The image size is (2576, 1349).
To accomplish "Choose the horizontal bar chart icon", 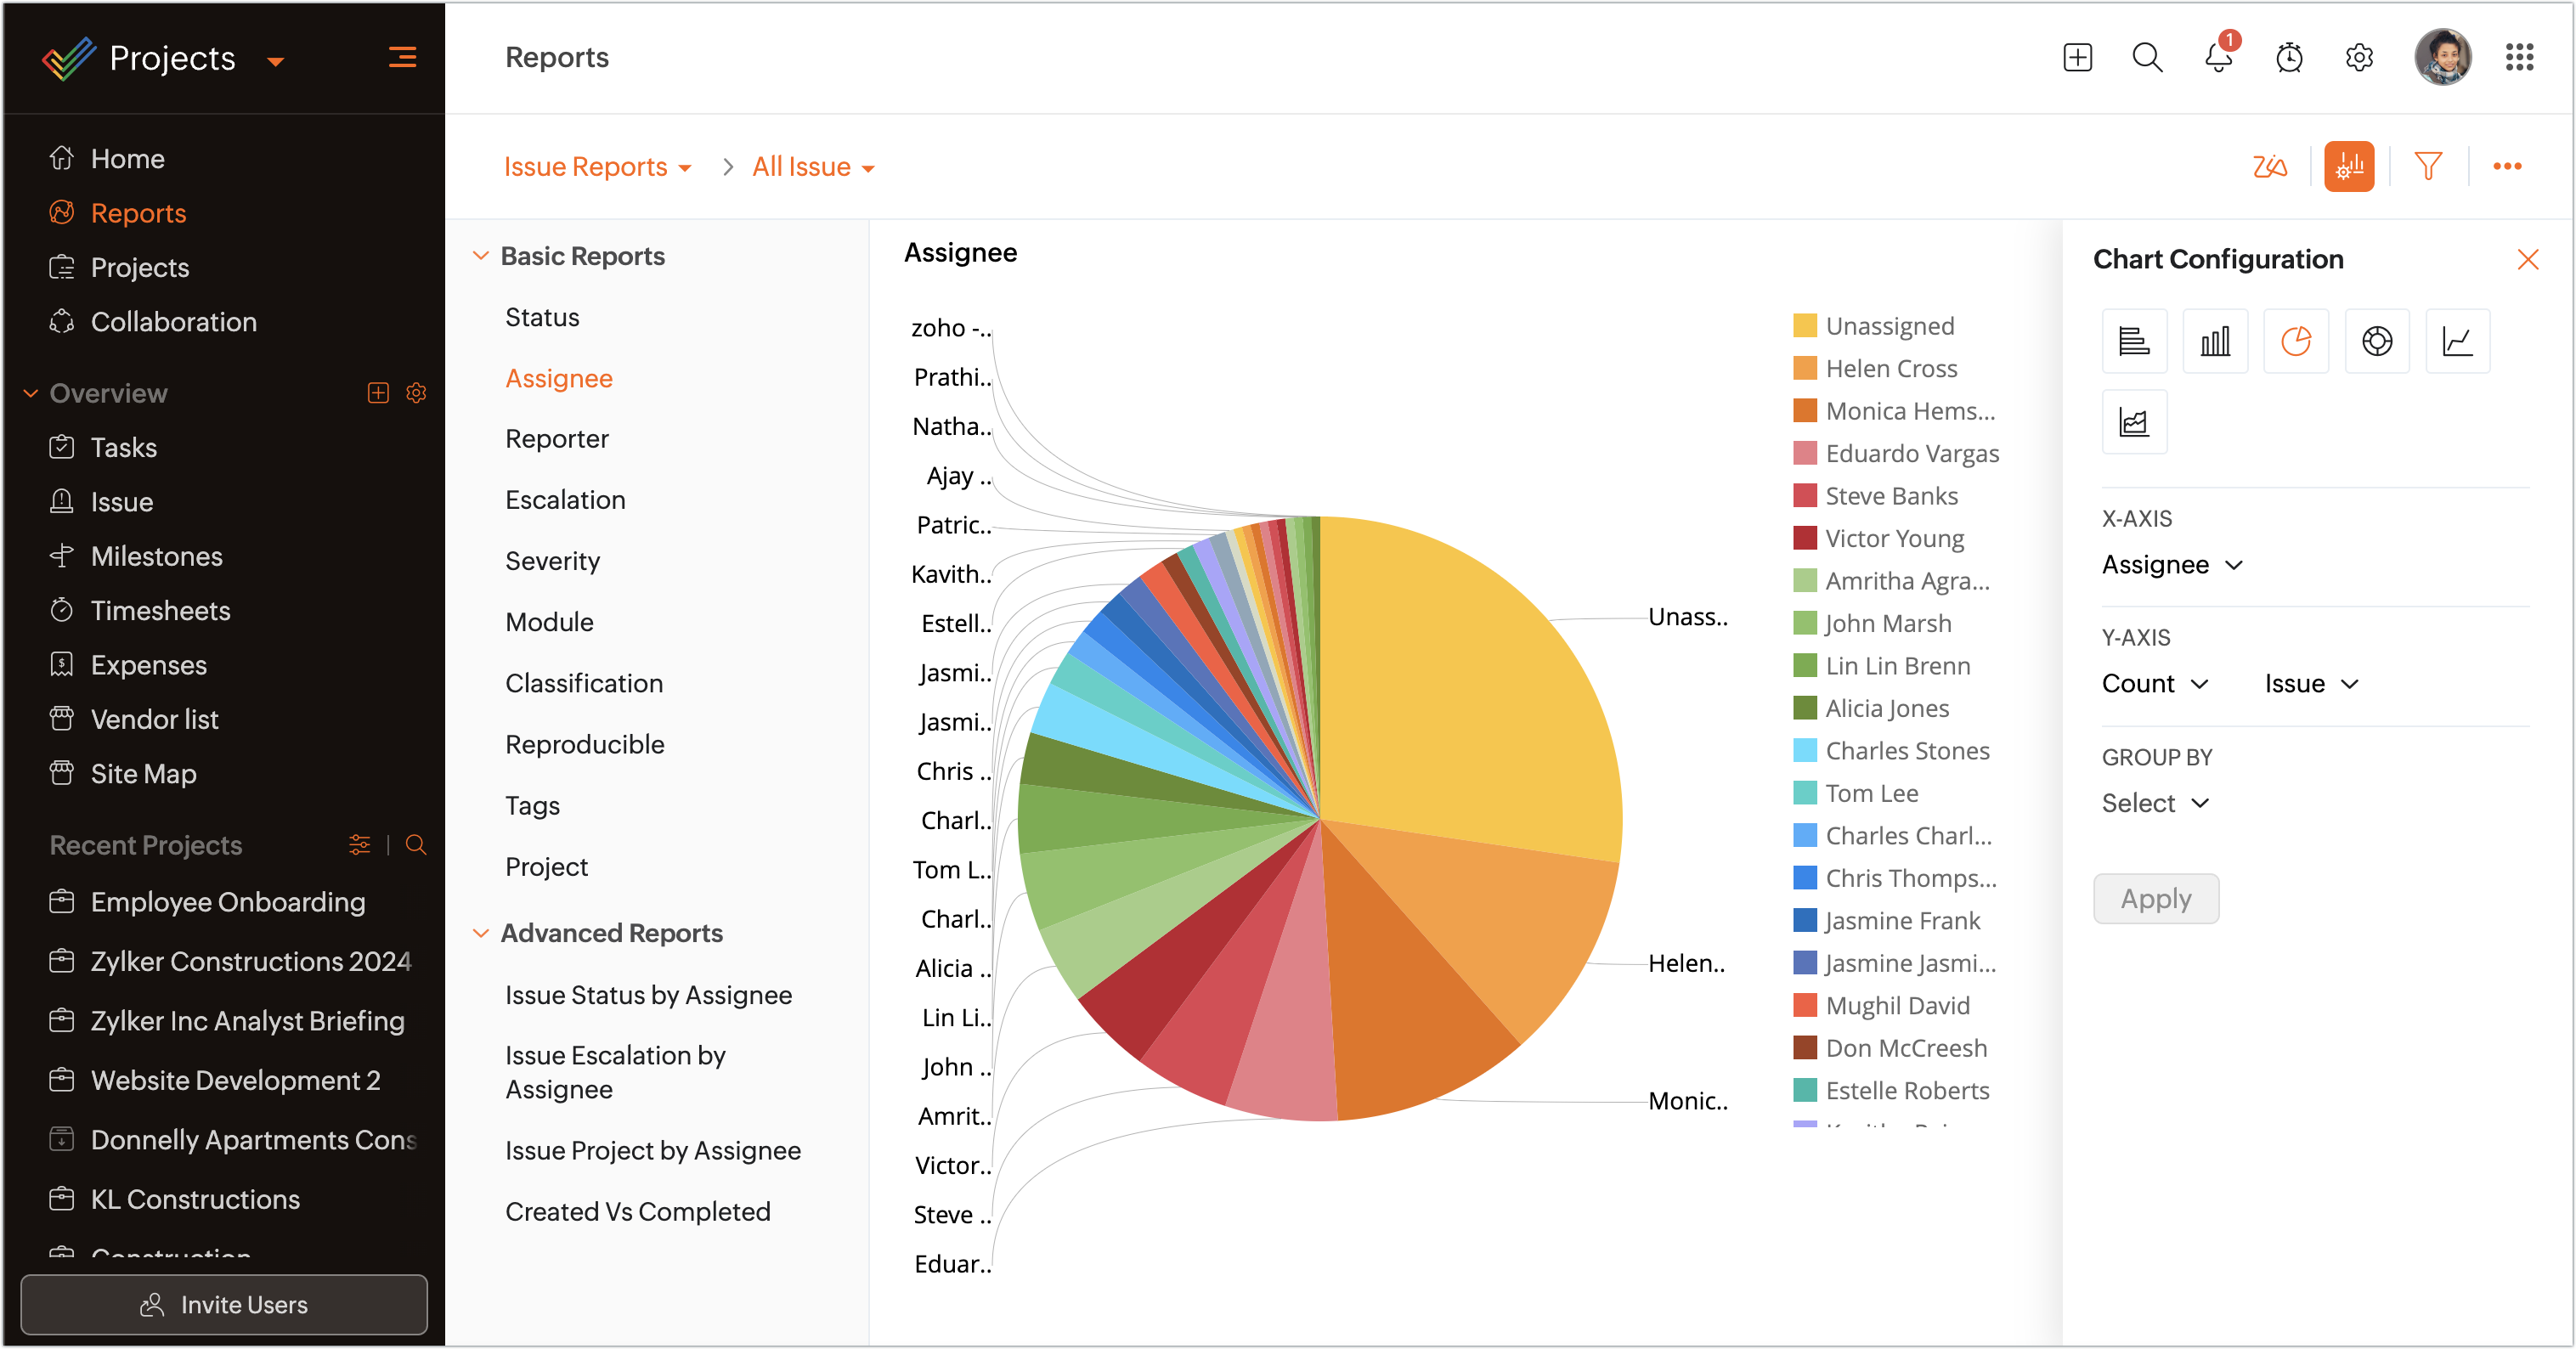I will (2134, 341).
